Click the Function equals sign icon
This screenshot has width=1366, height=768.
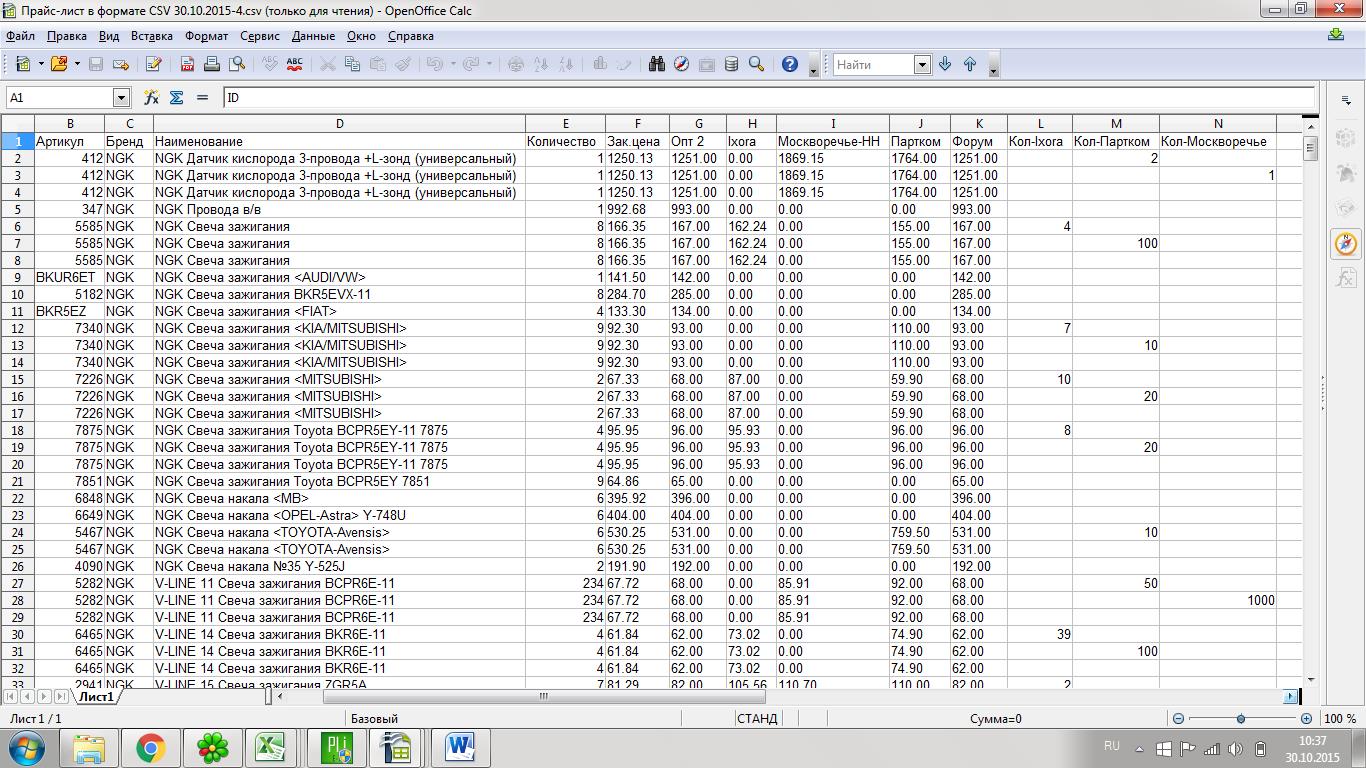coord(202,97)
